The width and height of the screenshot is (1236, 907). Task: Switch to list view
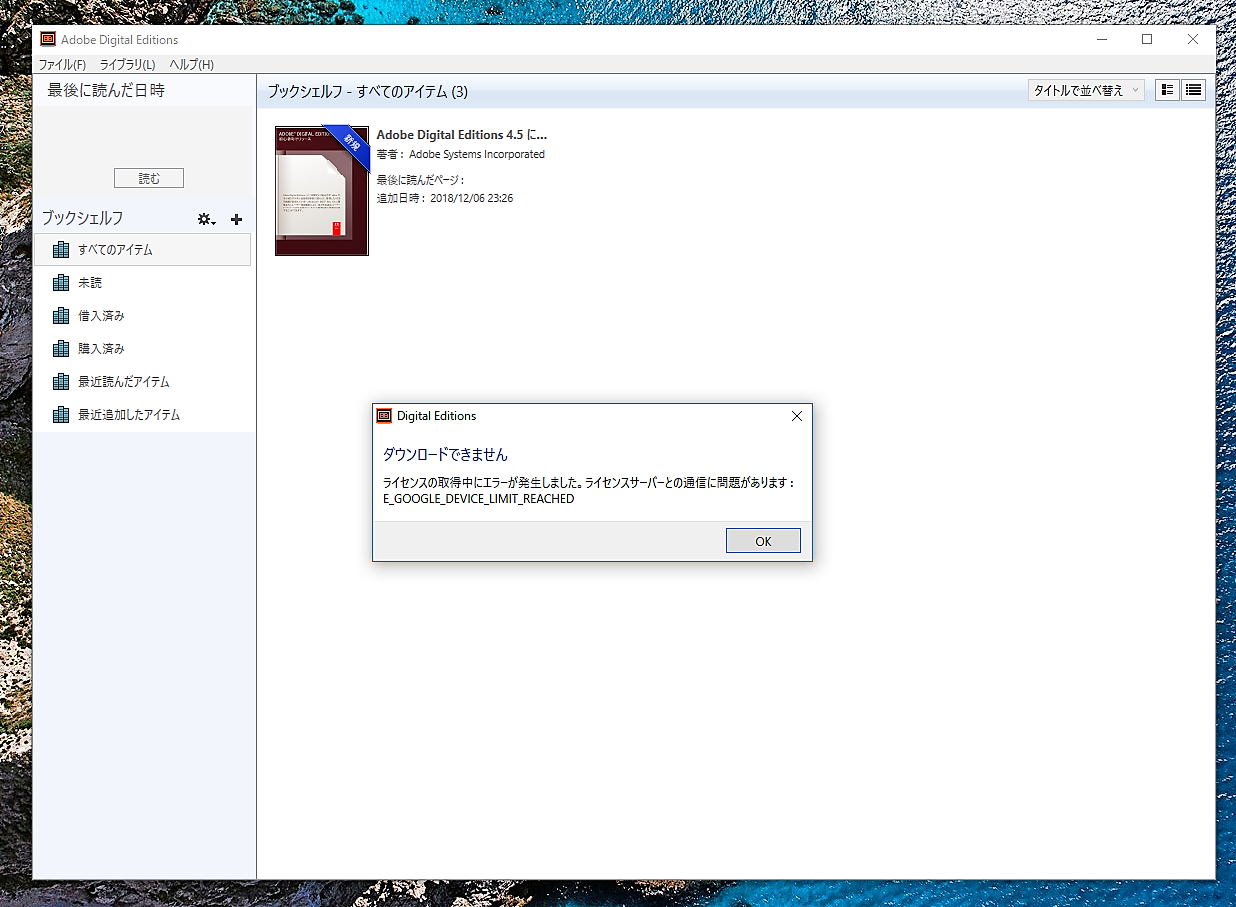click(x=1192, y=89)
